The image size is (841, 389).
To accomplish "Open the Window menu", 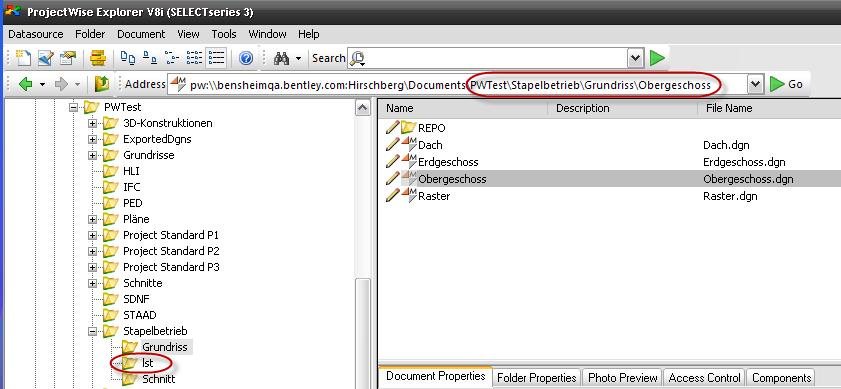I will coord(267,34).
